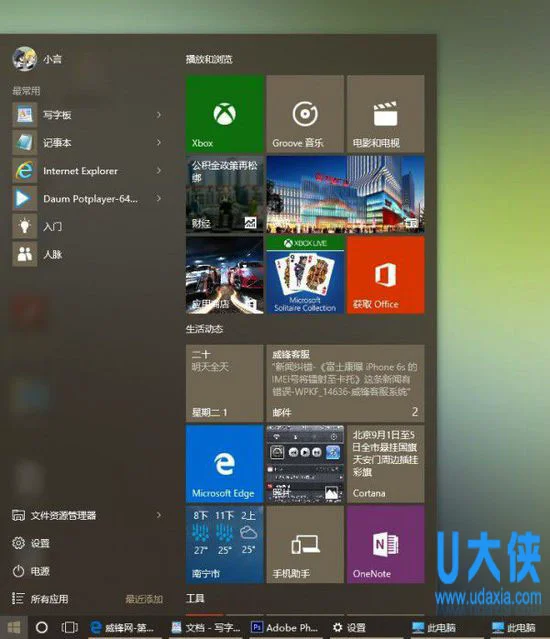Open the 应用商店 tile with racing cars
The width and height of the screenshot is (550, 639).
coord(224,275)
